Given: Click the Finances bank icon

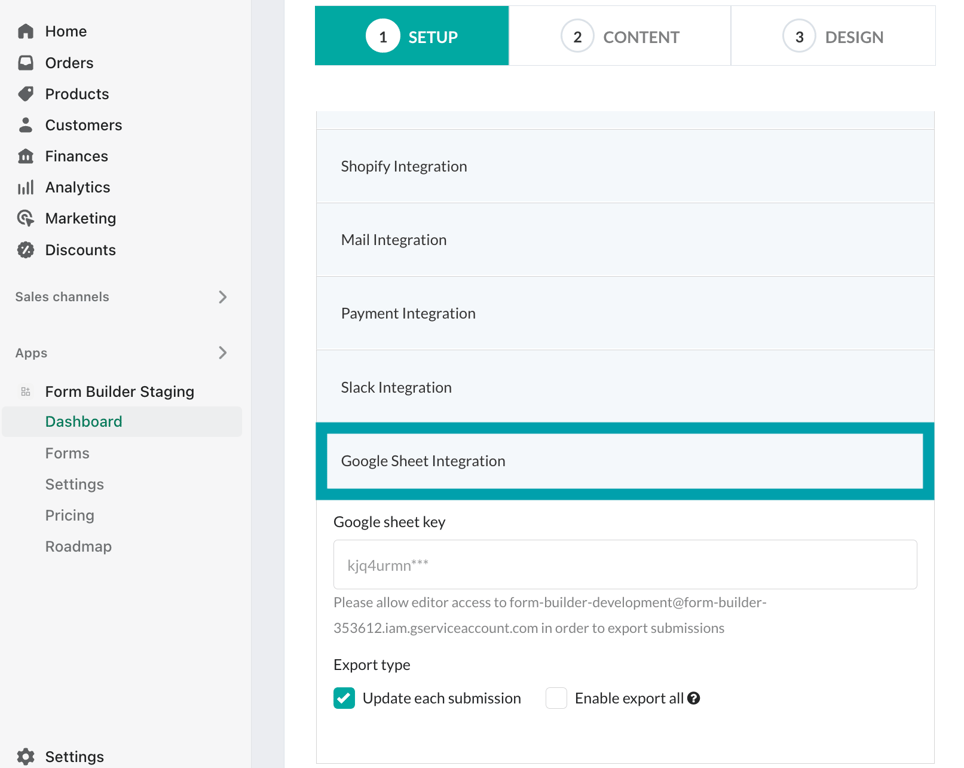Looking at the screenshot, I should [x=26, y=156].
